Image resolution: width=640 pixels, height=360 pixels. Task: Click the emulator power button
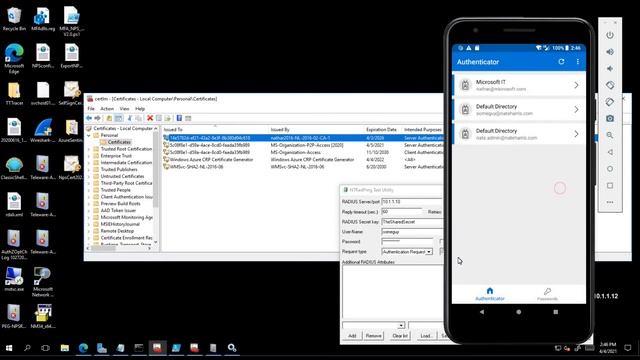[610, 35]
